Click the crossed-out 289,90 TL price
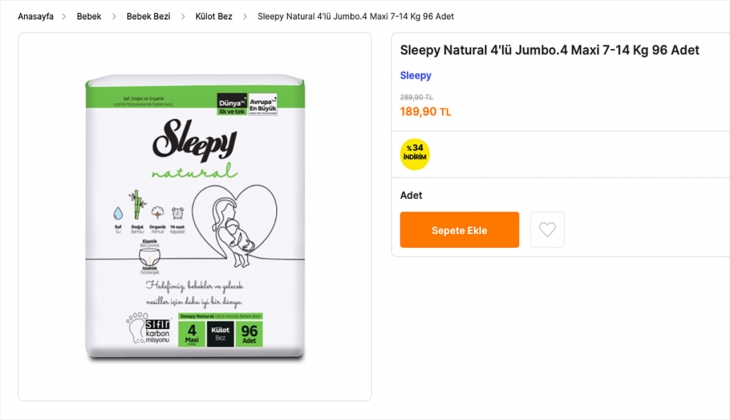Screen dimensions: 730x420 [416, 97]
